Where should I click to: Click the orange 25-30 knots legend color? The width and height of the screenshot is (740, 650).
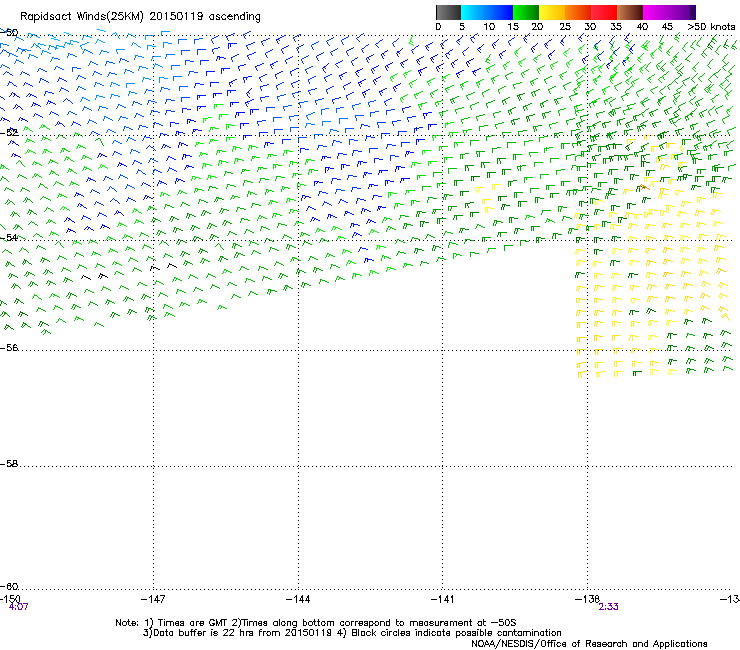point(578,12)
